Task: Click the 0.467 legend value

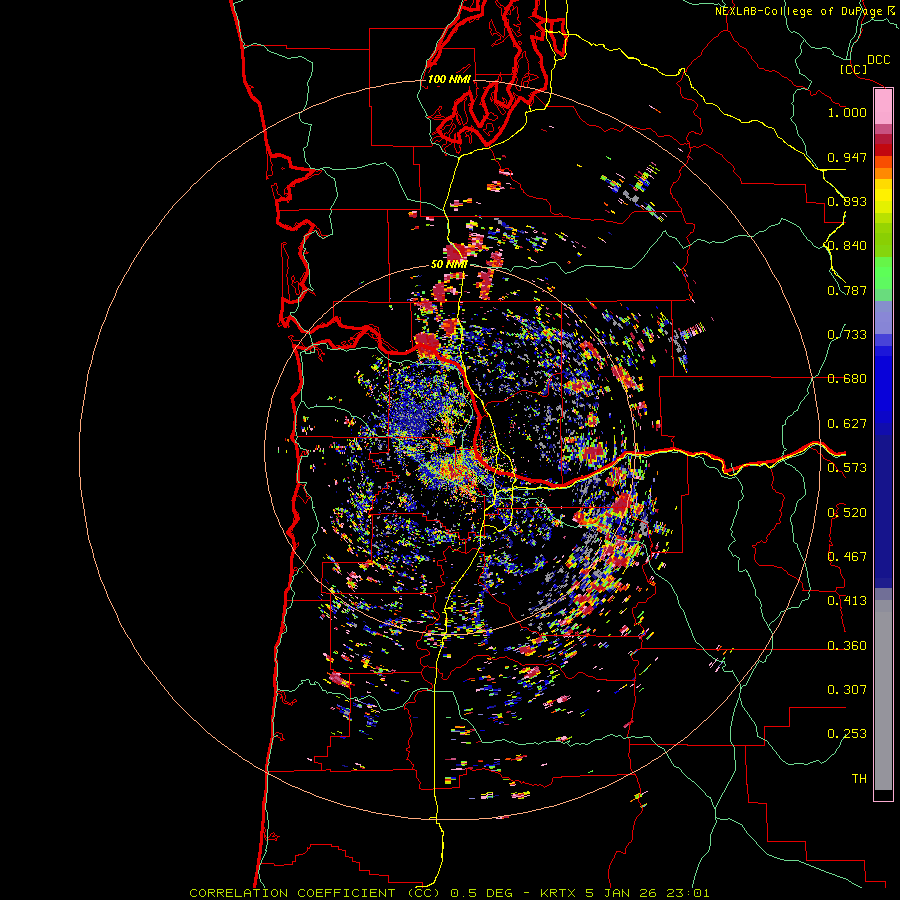Action: [x=847, y=557]
